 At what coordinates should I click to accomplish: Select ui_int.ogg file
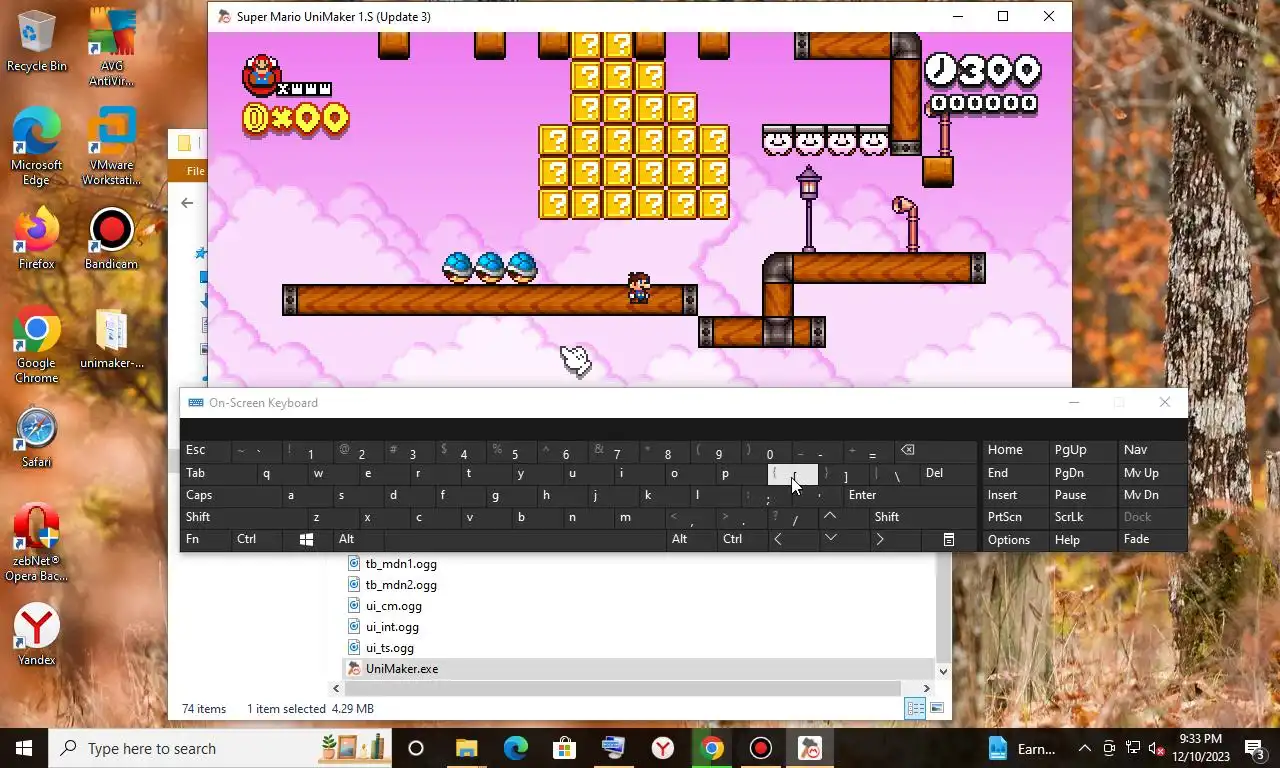pos(392,627)
